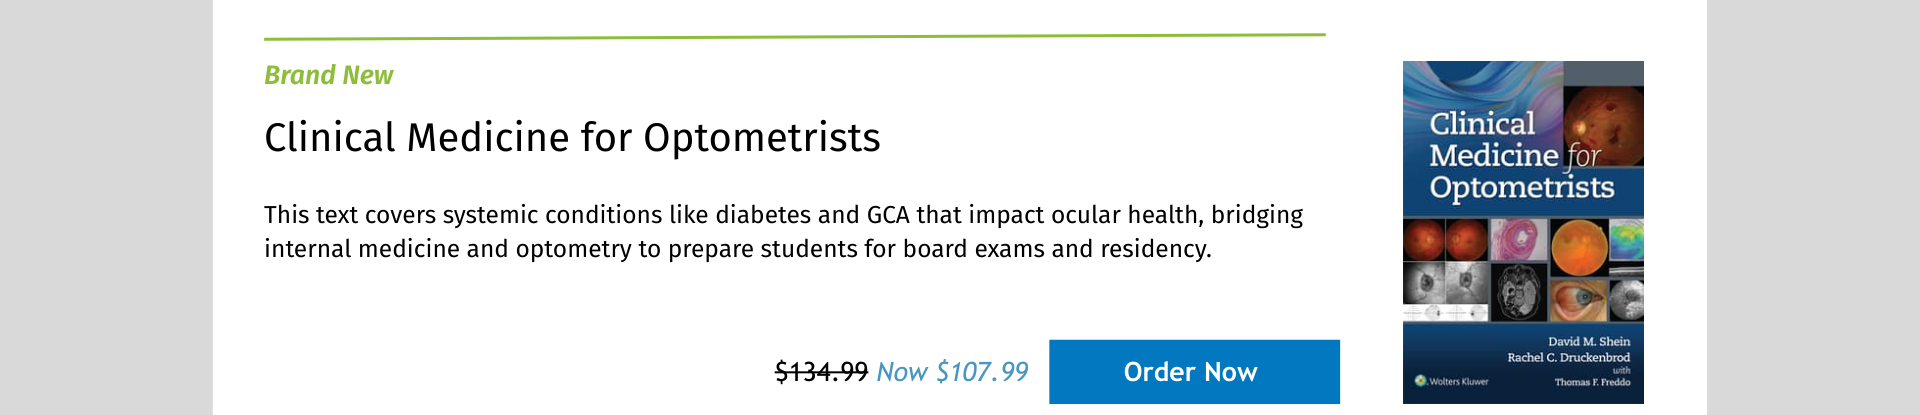Click Thomas F. Freddo name on cover
Image resolution: width=1920 pixels, height=415 pixels.
(x=1591, y=382)
